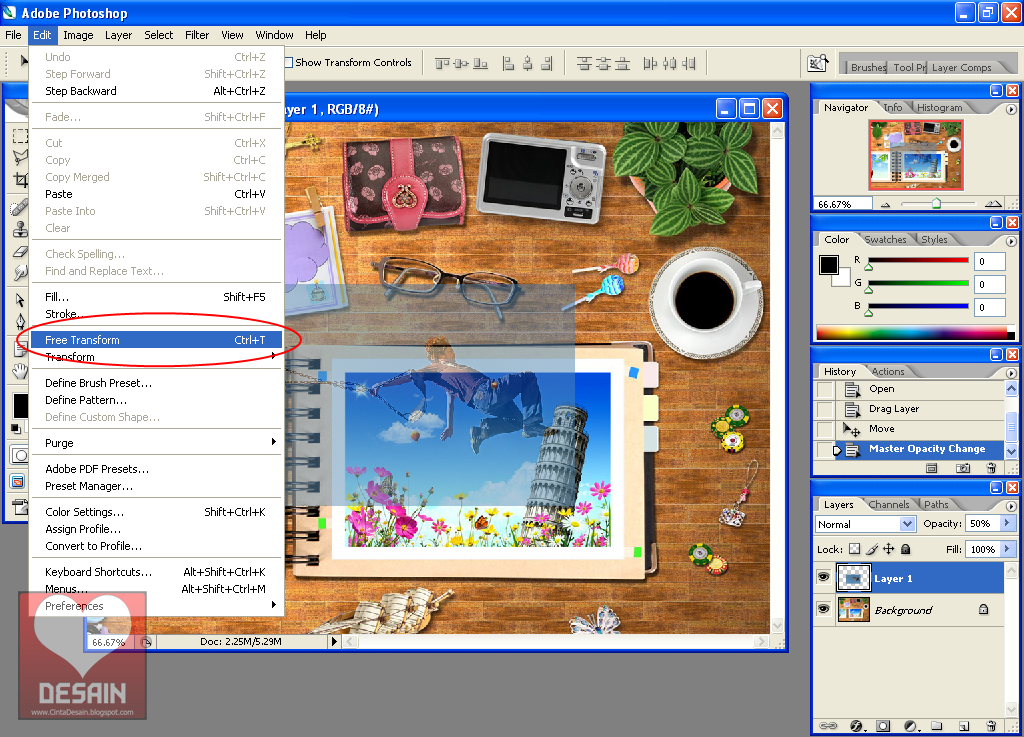Click the Jump to ImageReady icon
The image size is (1024, 737).
click(20, 507)
